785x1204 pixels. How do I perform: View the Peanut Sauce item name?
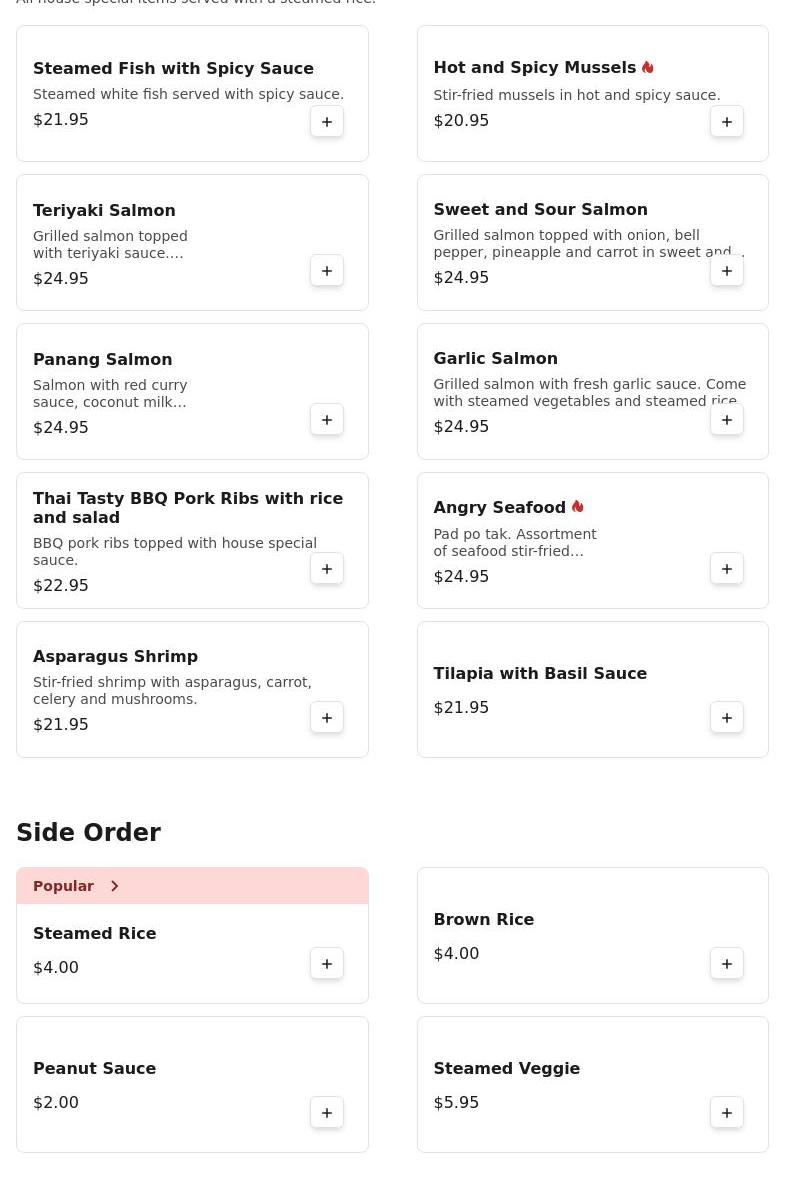94,1068
